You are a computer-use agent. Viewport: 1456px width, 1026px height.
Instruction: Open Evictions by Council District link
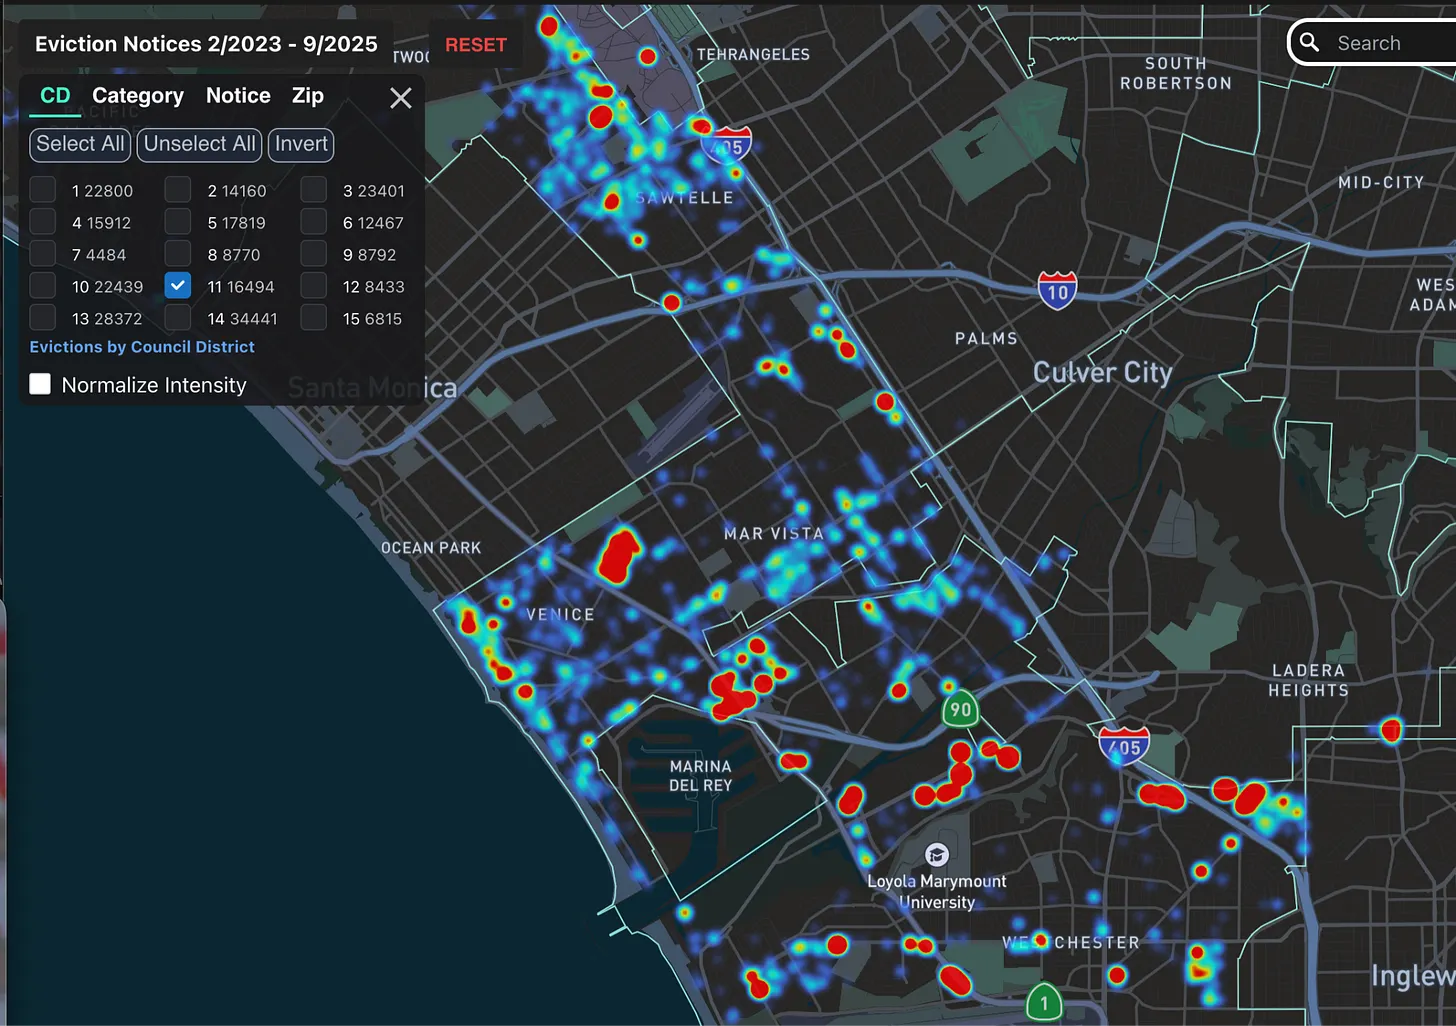(142, 347)
